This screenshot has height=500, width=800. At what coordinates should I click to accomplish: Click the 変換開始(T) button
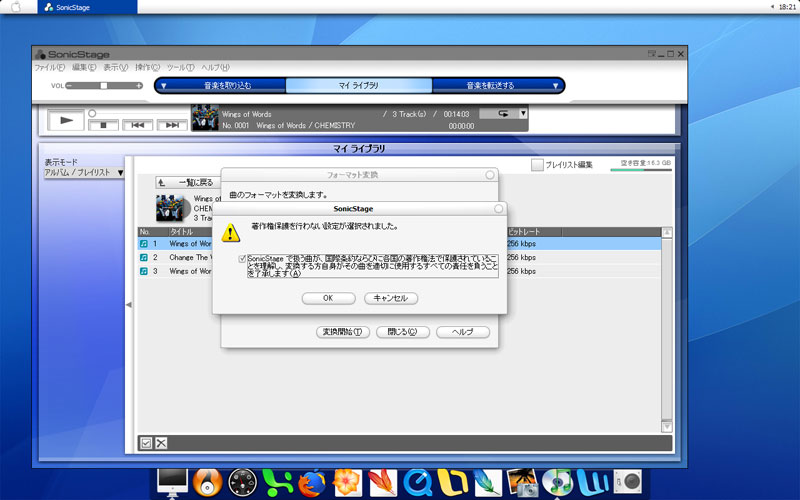(x=343, y=332)
